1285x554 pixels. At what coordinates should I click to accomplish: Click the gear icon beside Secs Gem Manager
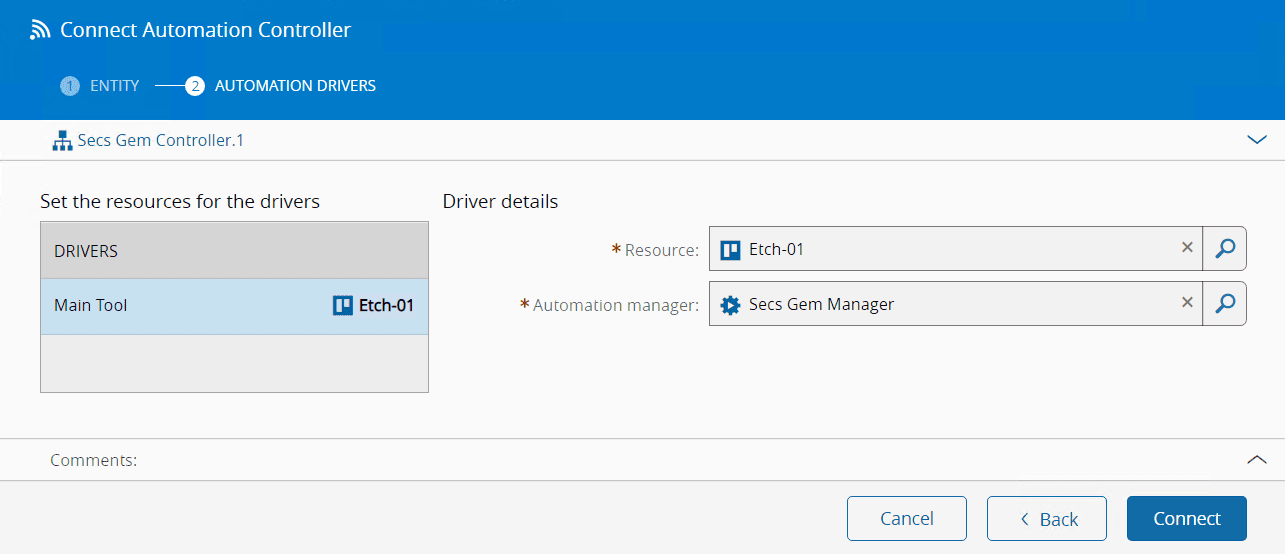(x=730, y=305)
